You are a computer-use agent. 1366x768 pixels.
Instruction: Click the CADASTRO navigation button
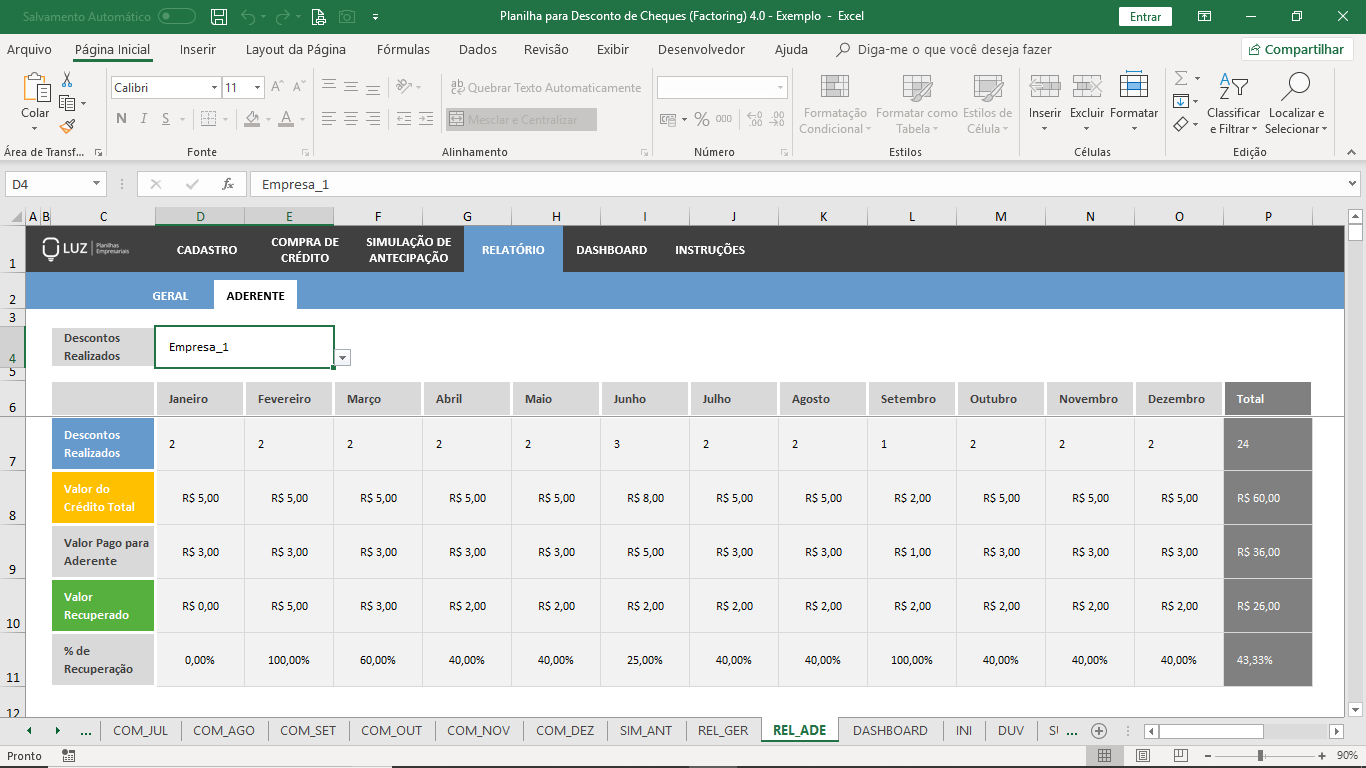207,250
